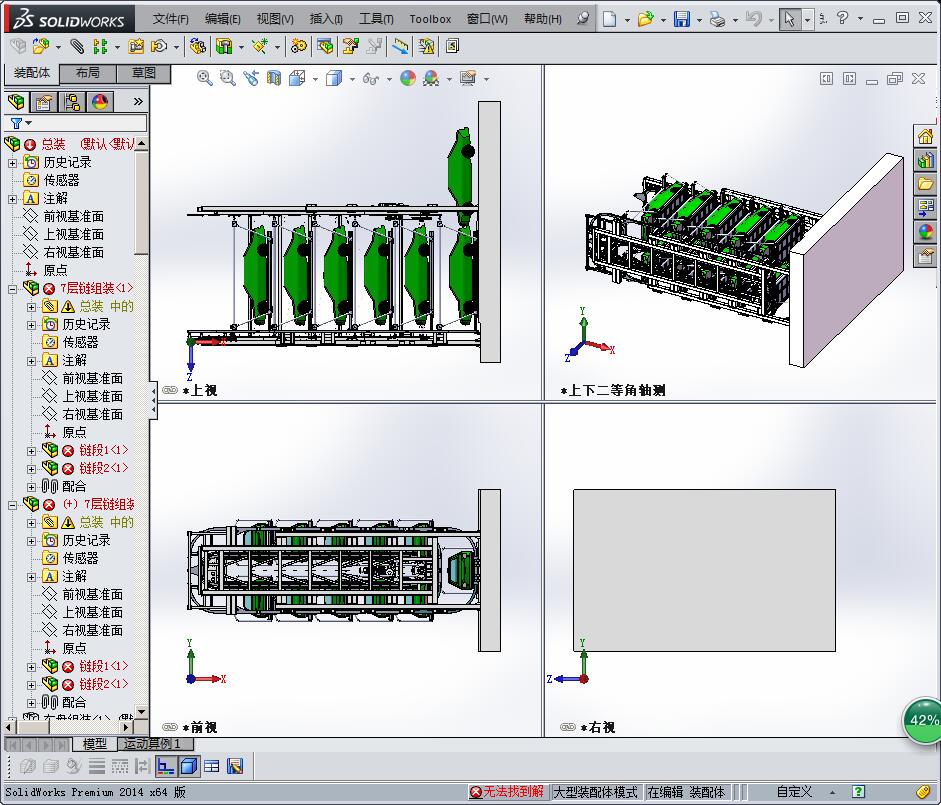
Task: Click the Hide/Show Items eyeglasses icon
Action: 369,78
